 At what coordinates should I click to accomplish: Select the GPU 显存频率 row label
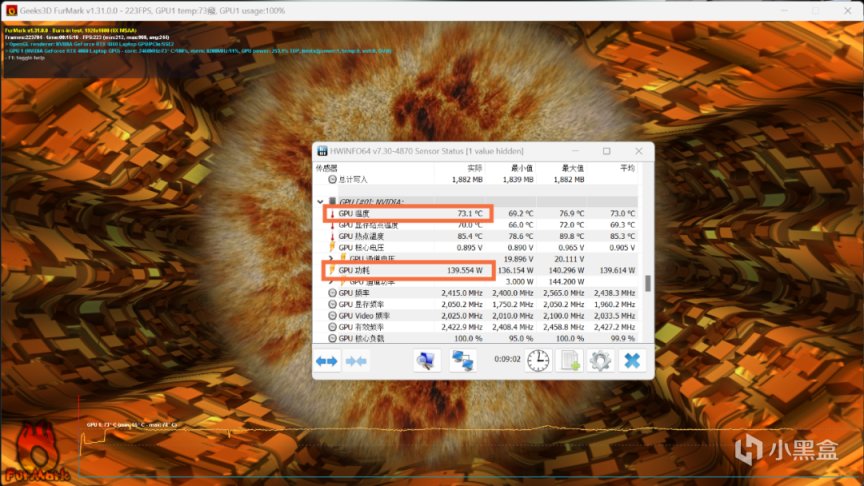361,304
